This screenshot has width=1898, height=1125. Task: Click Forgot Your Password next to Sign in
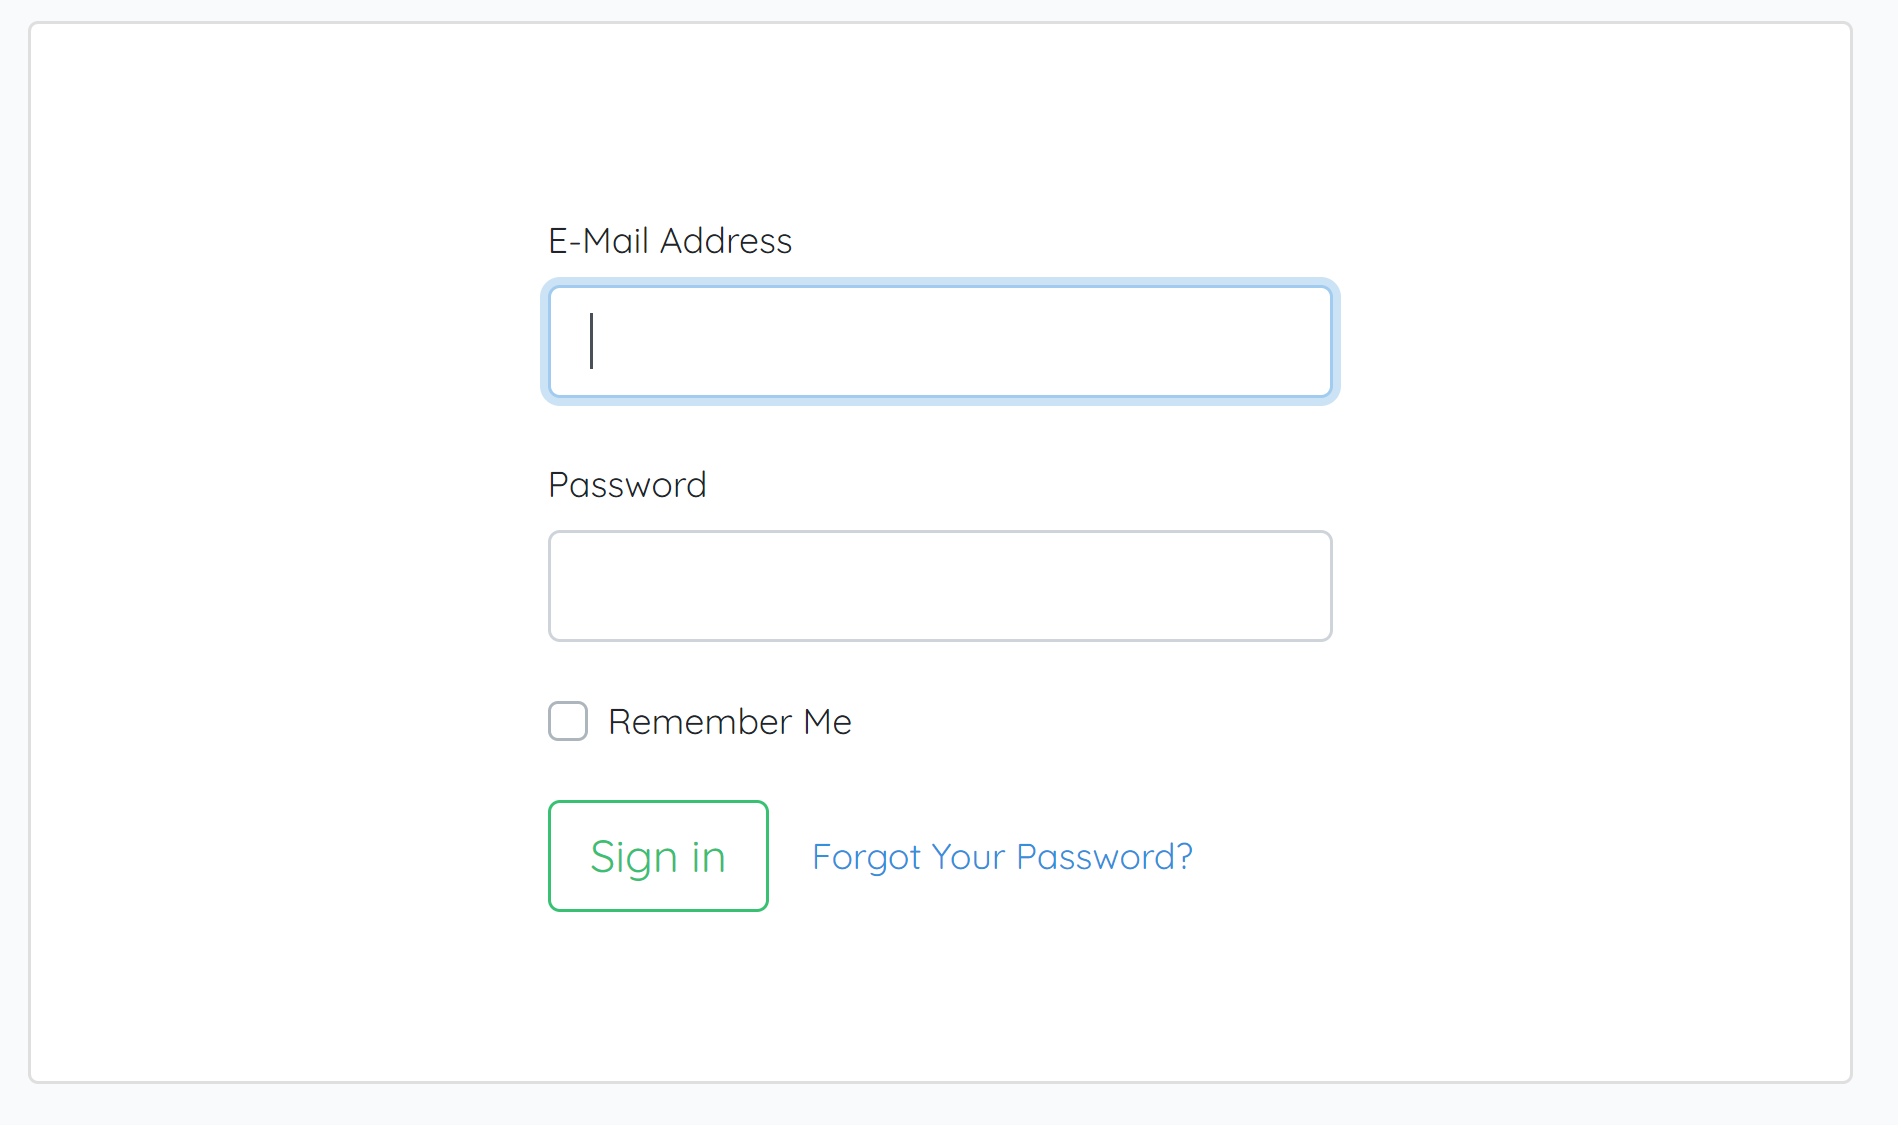[1002, 857]
